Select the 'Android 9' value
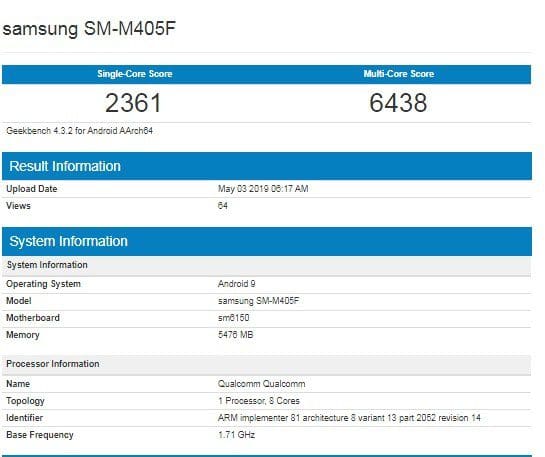Screen dimensions: 545x457 [237, 284]
